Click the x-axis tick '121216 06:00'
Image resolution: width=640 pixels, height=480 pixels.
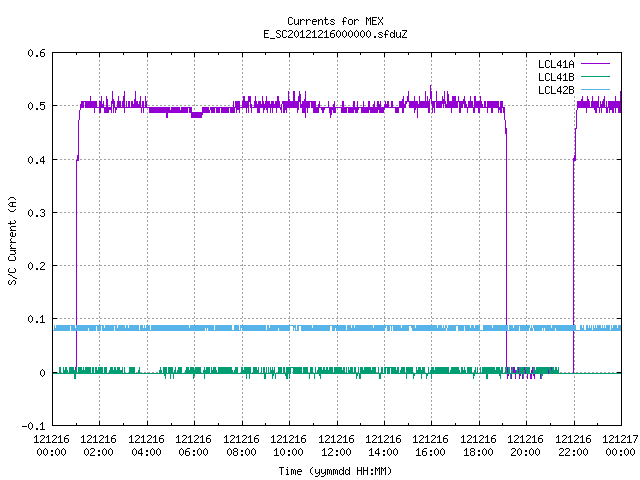pyautogui.click(x=193, y=446)
